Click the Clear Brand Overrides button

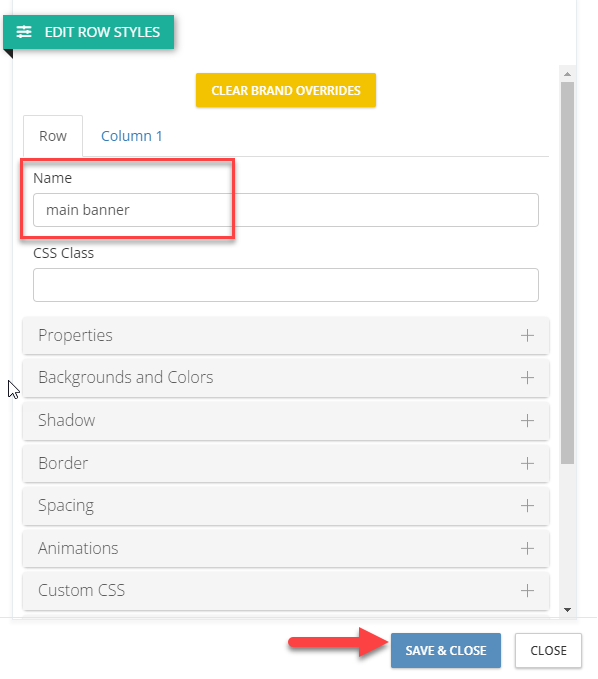pos(286,90)
